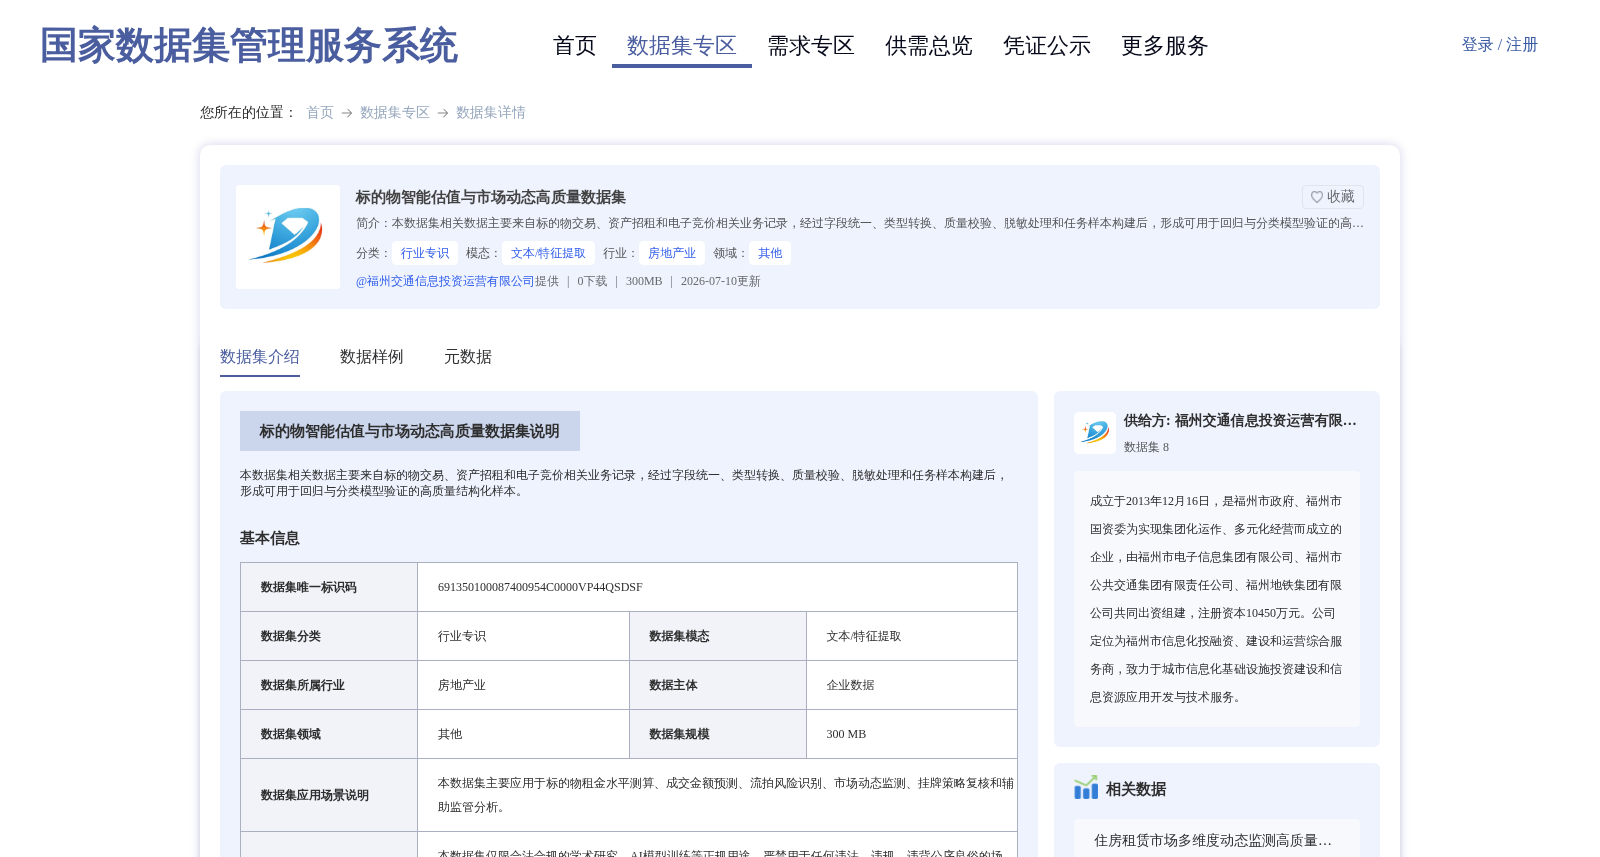Click the 收藏 button
The width and height of the screenshot is (1600, 857).
click(1333, 197)
